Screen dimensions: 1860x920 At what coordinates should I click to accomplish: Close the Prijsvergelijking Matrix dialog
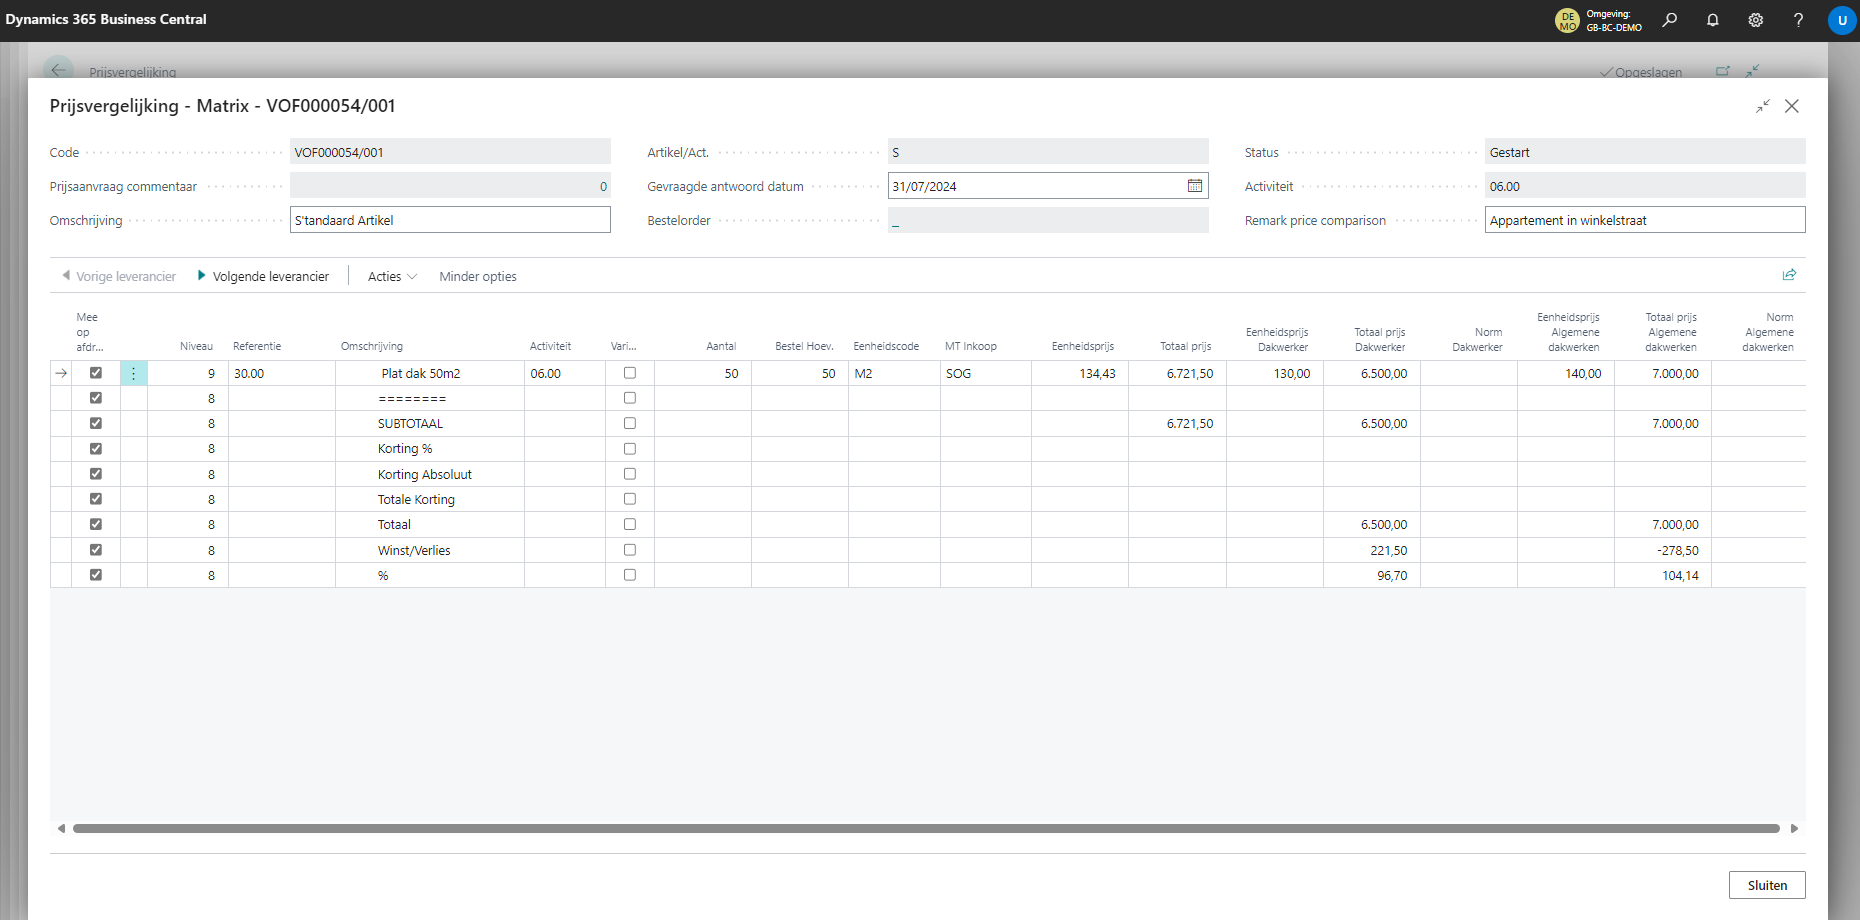(x=1792, y=106)
